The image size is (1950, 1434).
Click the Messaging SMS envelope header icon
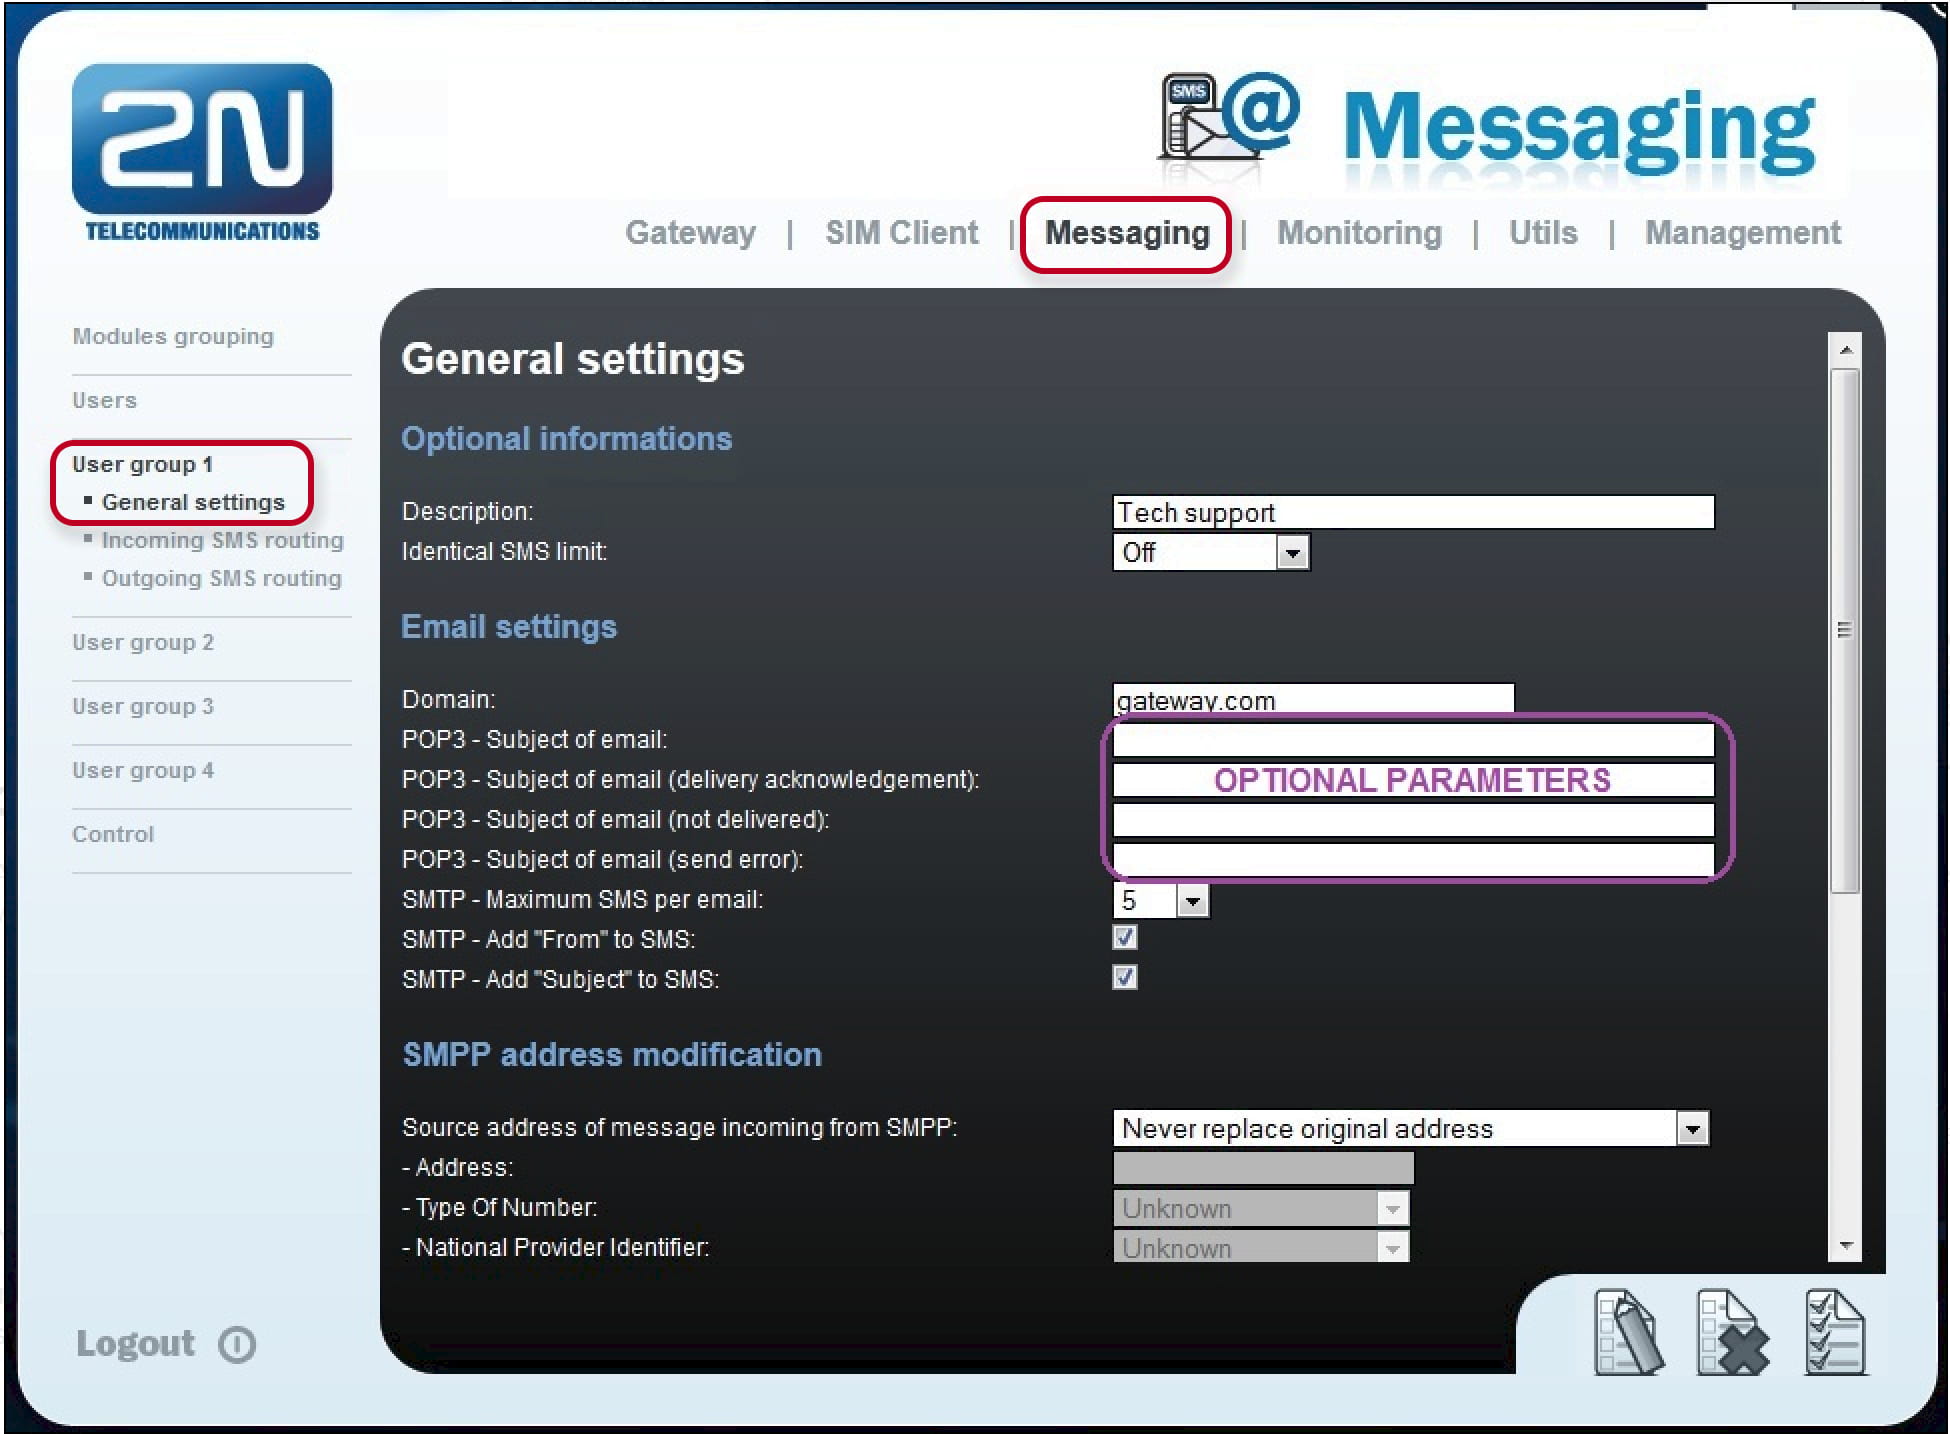(1229, 117)
